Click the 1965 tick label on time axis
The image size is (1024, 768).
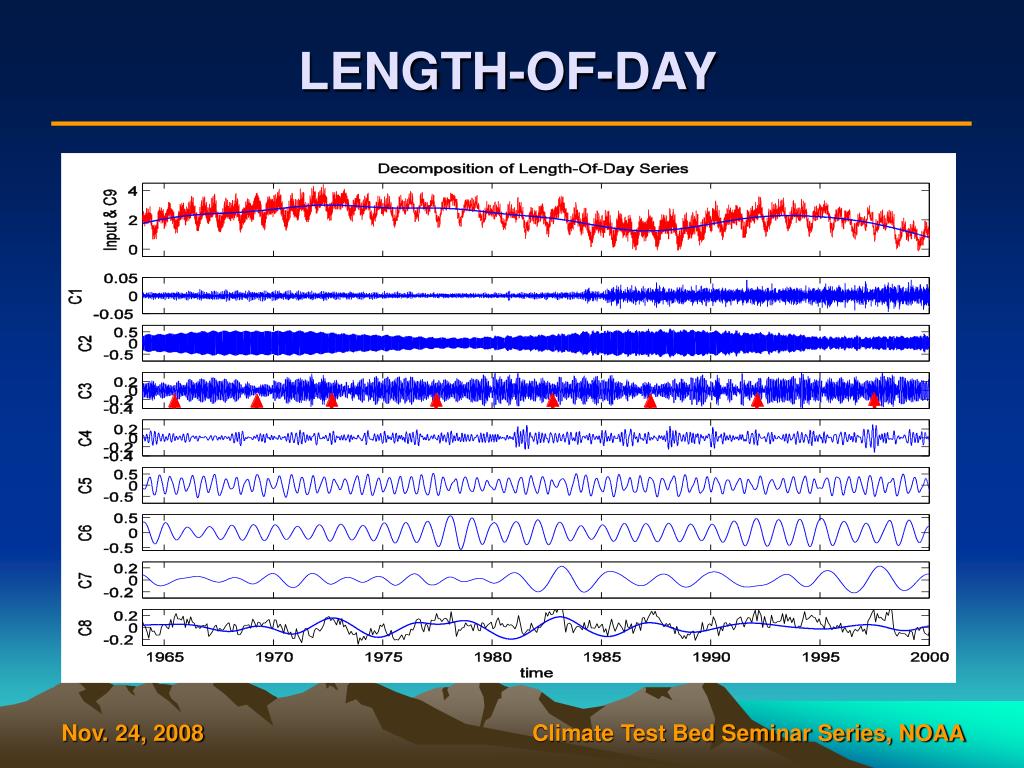click(165, 656)
